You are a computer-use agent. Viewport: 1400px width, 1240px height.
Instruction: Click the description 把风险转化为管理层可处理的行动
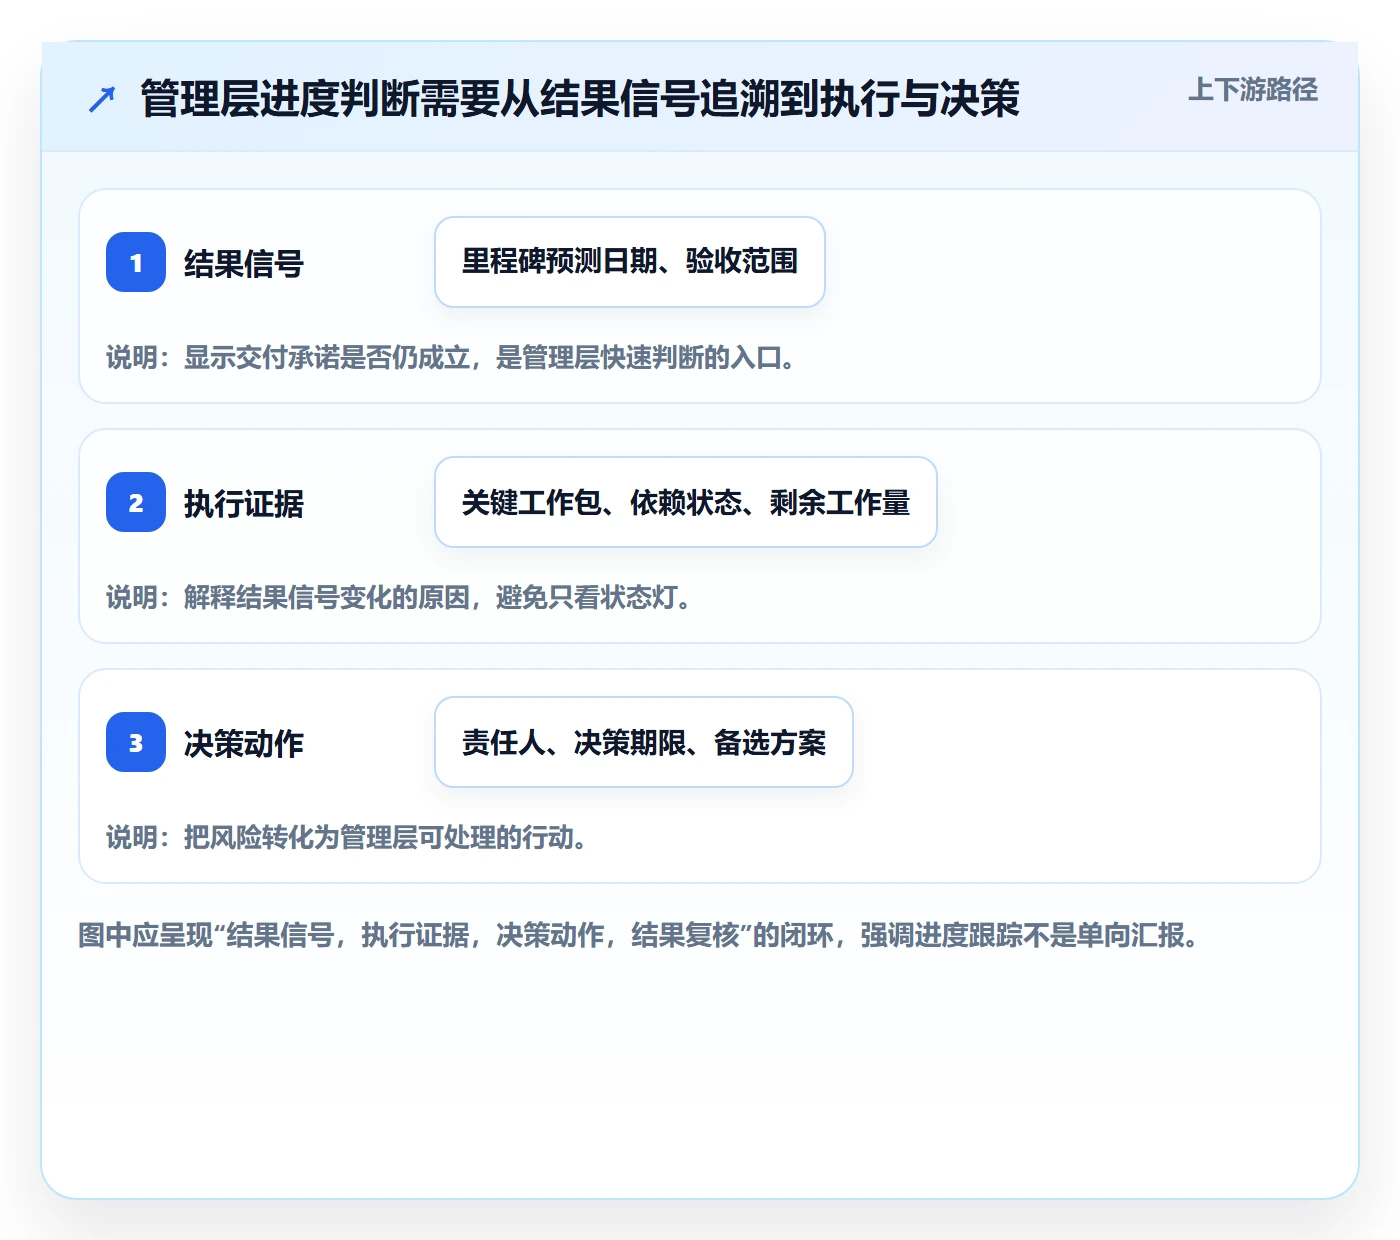(347, 838)
